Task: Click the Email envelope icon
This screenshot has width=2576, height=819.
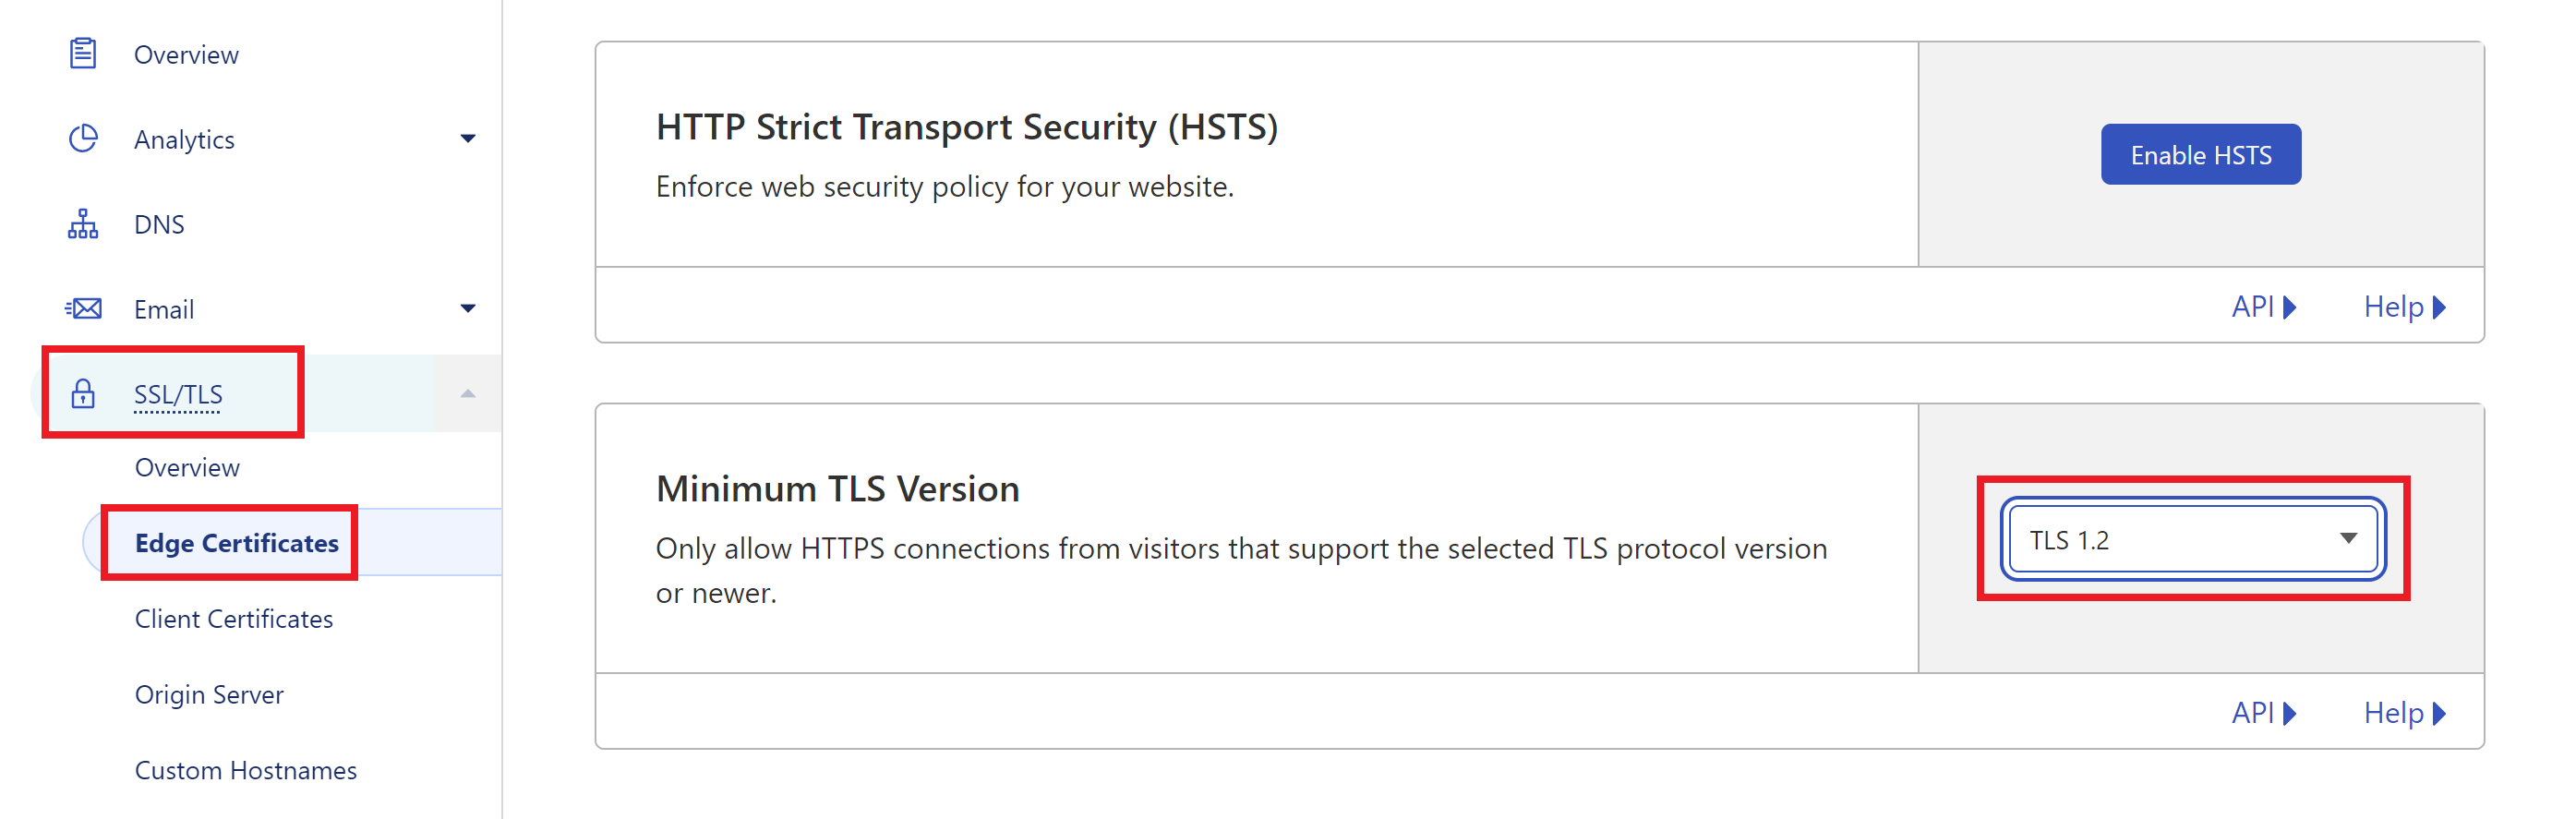Action: click(83, 308)
